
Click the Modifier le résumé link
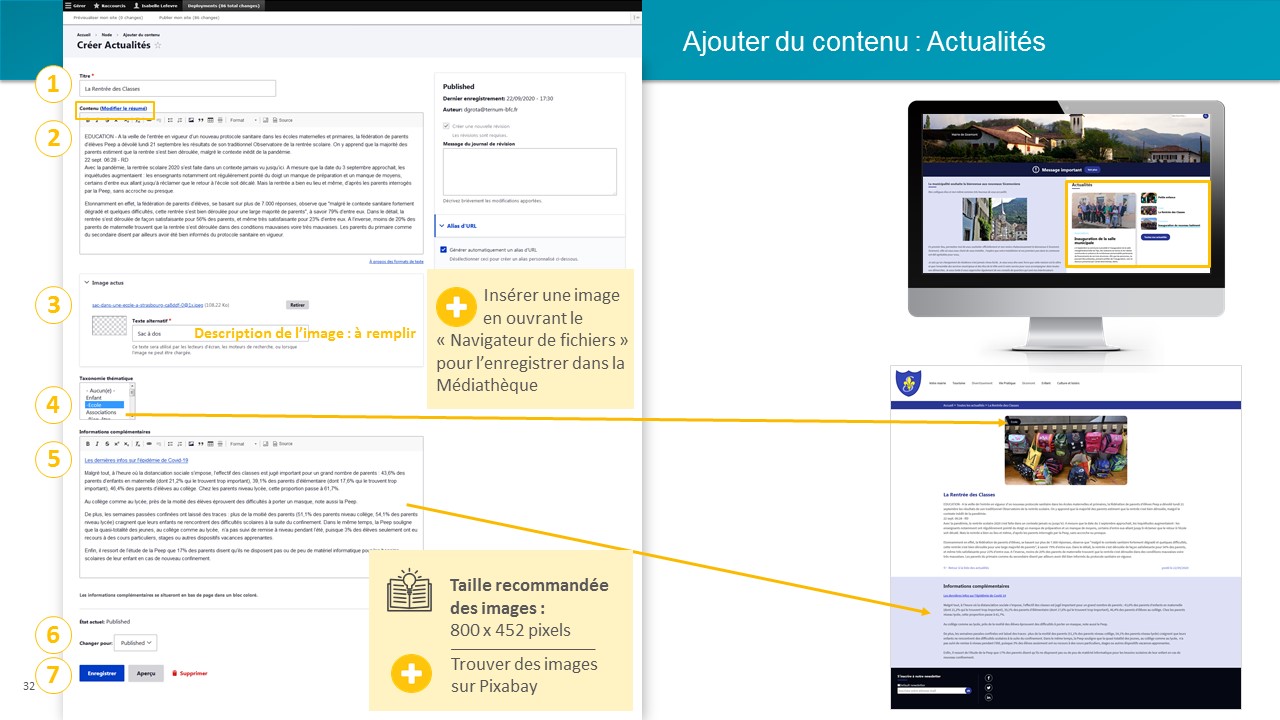[x=125, y=107]
